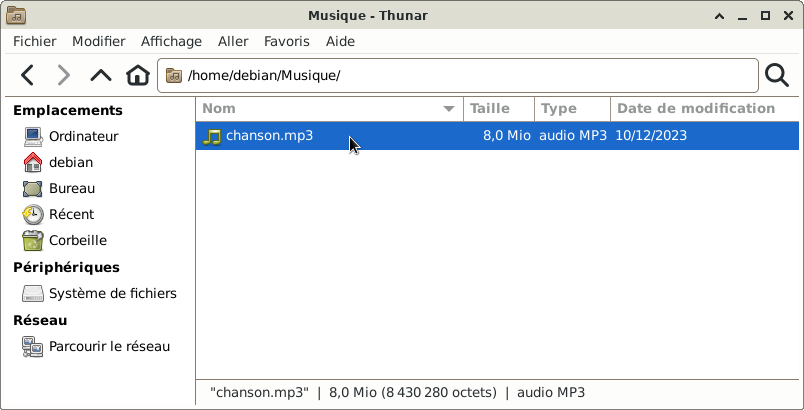Select Récent label in the sidebar

pyautogui.click(x=71, y=214)
